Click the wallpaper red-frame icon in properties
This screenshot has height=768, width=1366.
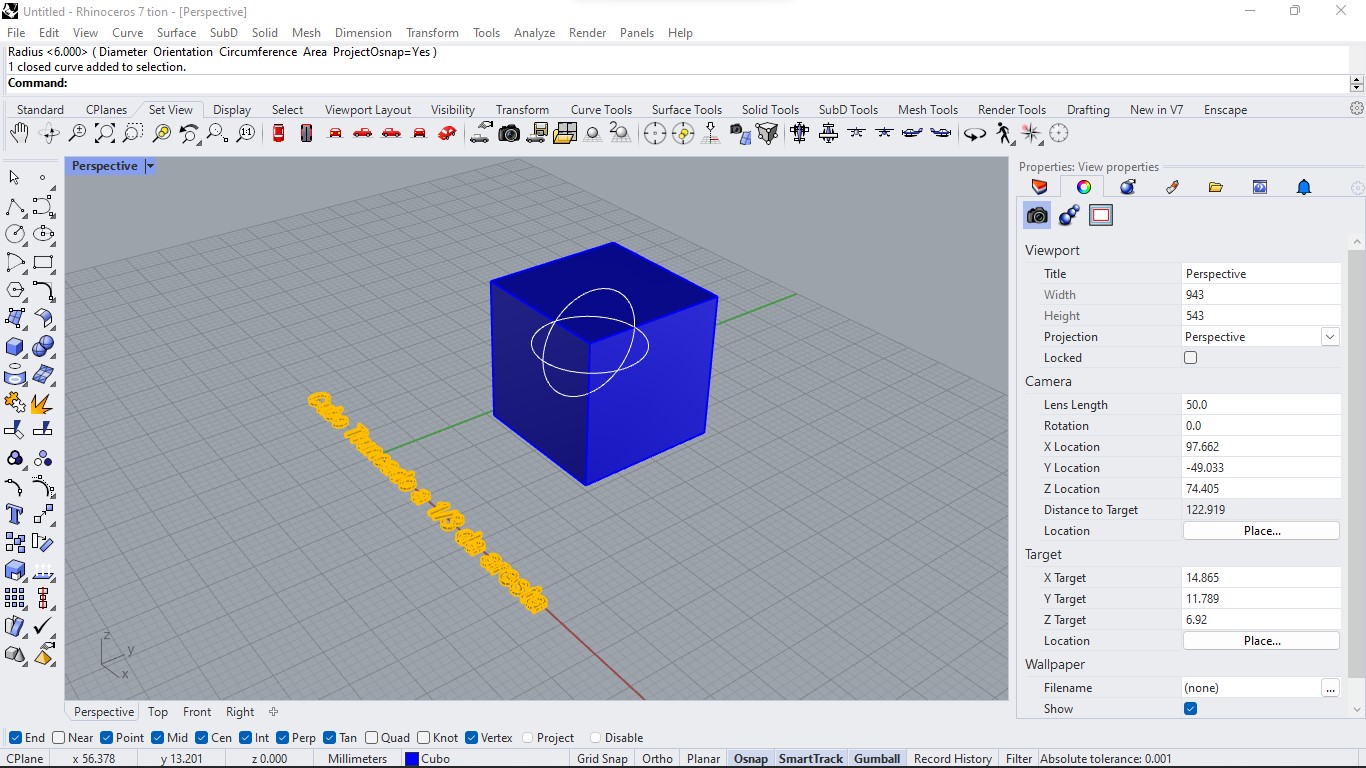pos(1101,215)
